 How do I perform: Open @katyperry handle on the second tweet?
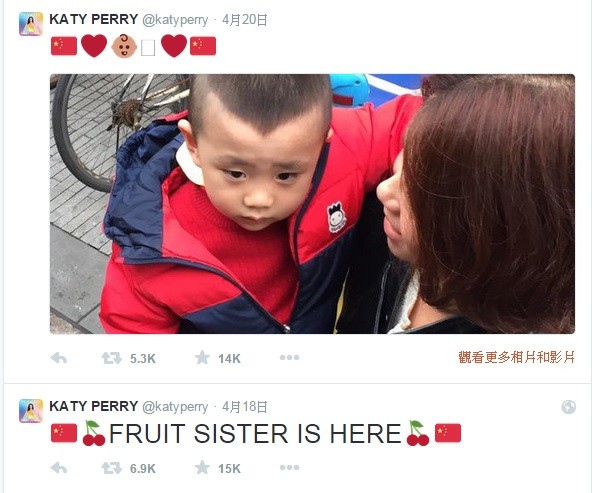coord(175,407)
